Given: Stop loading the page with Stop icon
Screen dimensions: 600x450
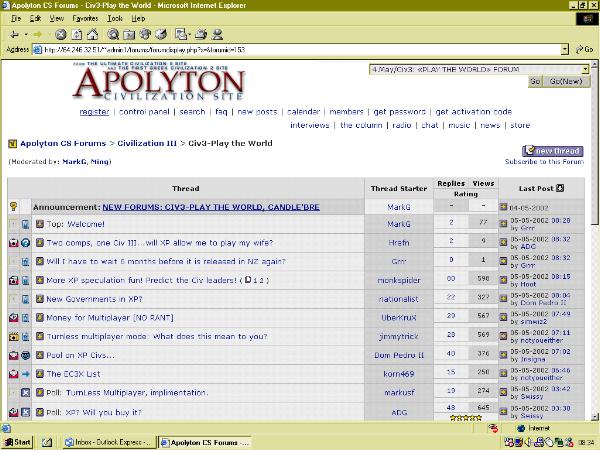Looking at the screenshot, I should tap(60, 35).
